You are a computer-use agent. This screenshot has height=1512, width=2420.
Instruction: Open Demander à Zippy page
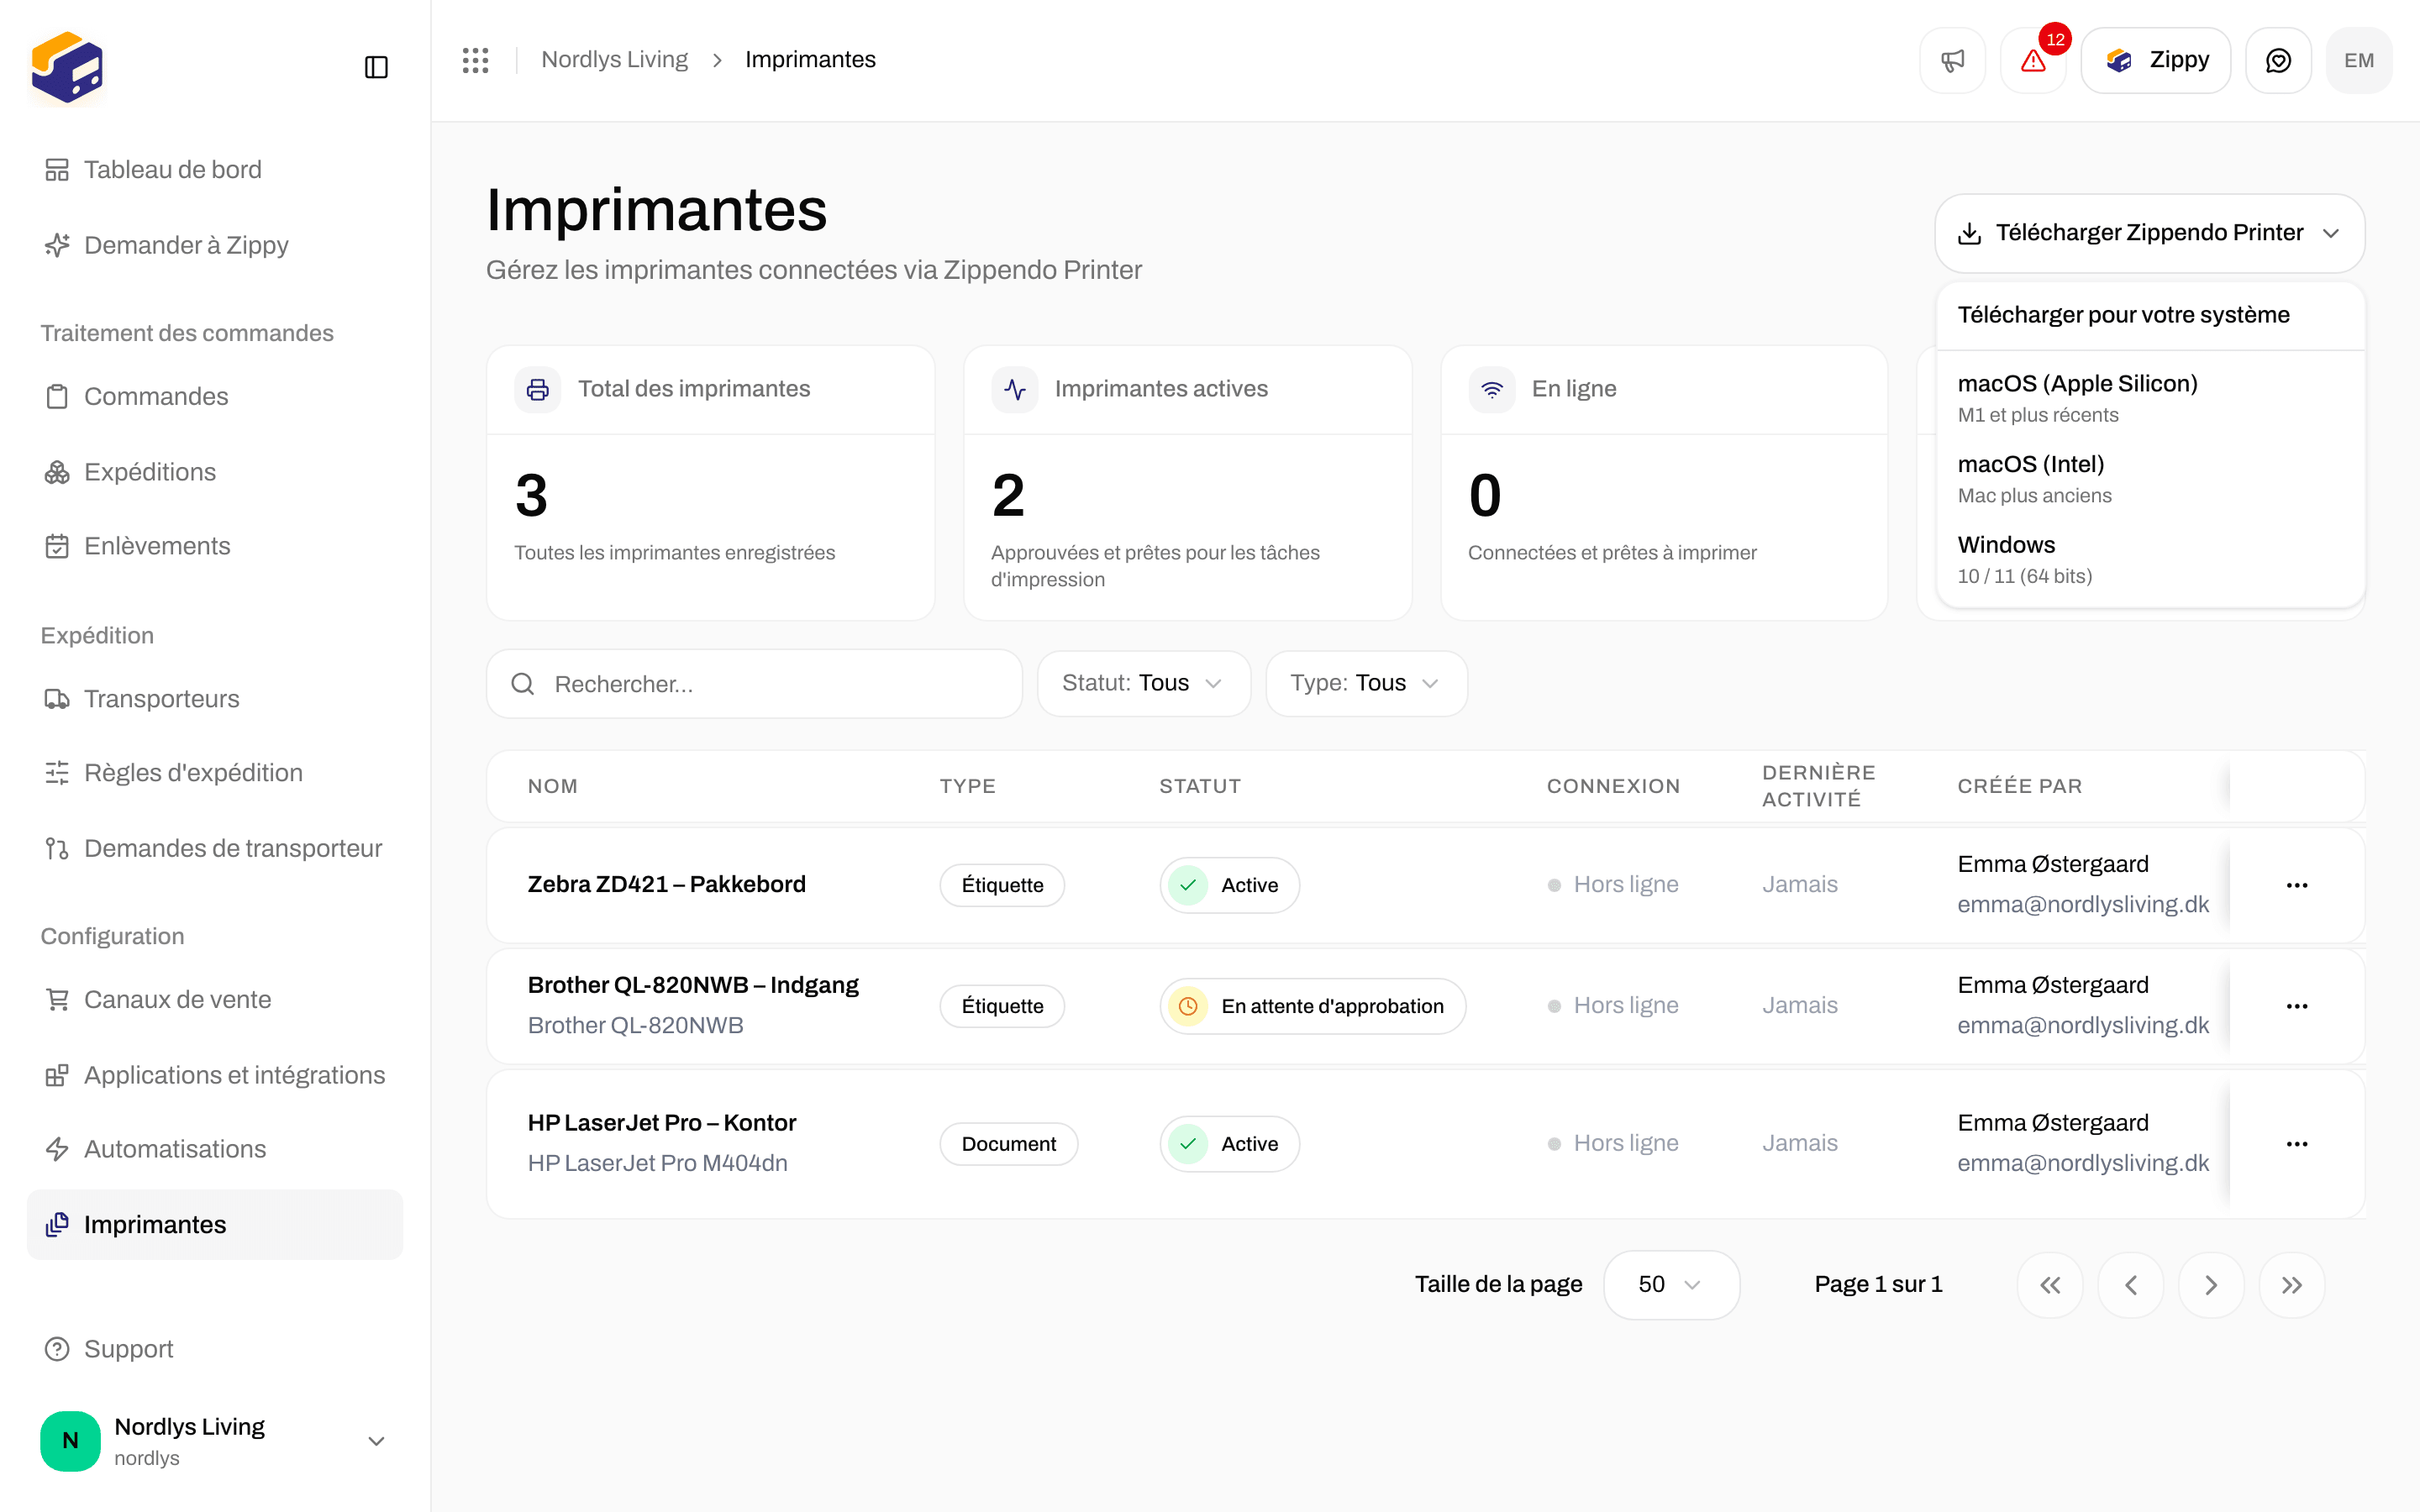coord(215,245)
